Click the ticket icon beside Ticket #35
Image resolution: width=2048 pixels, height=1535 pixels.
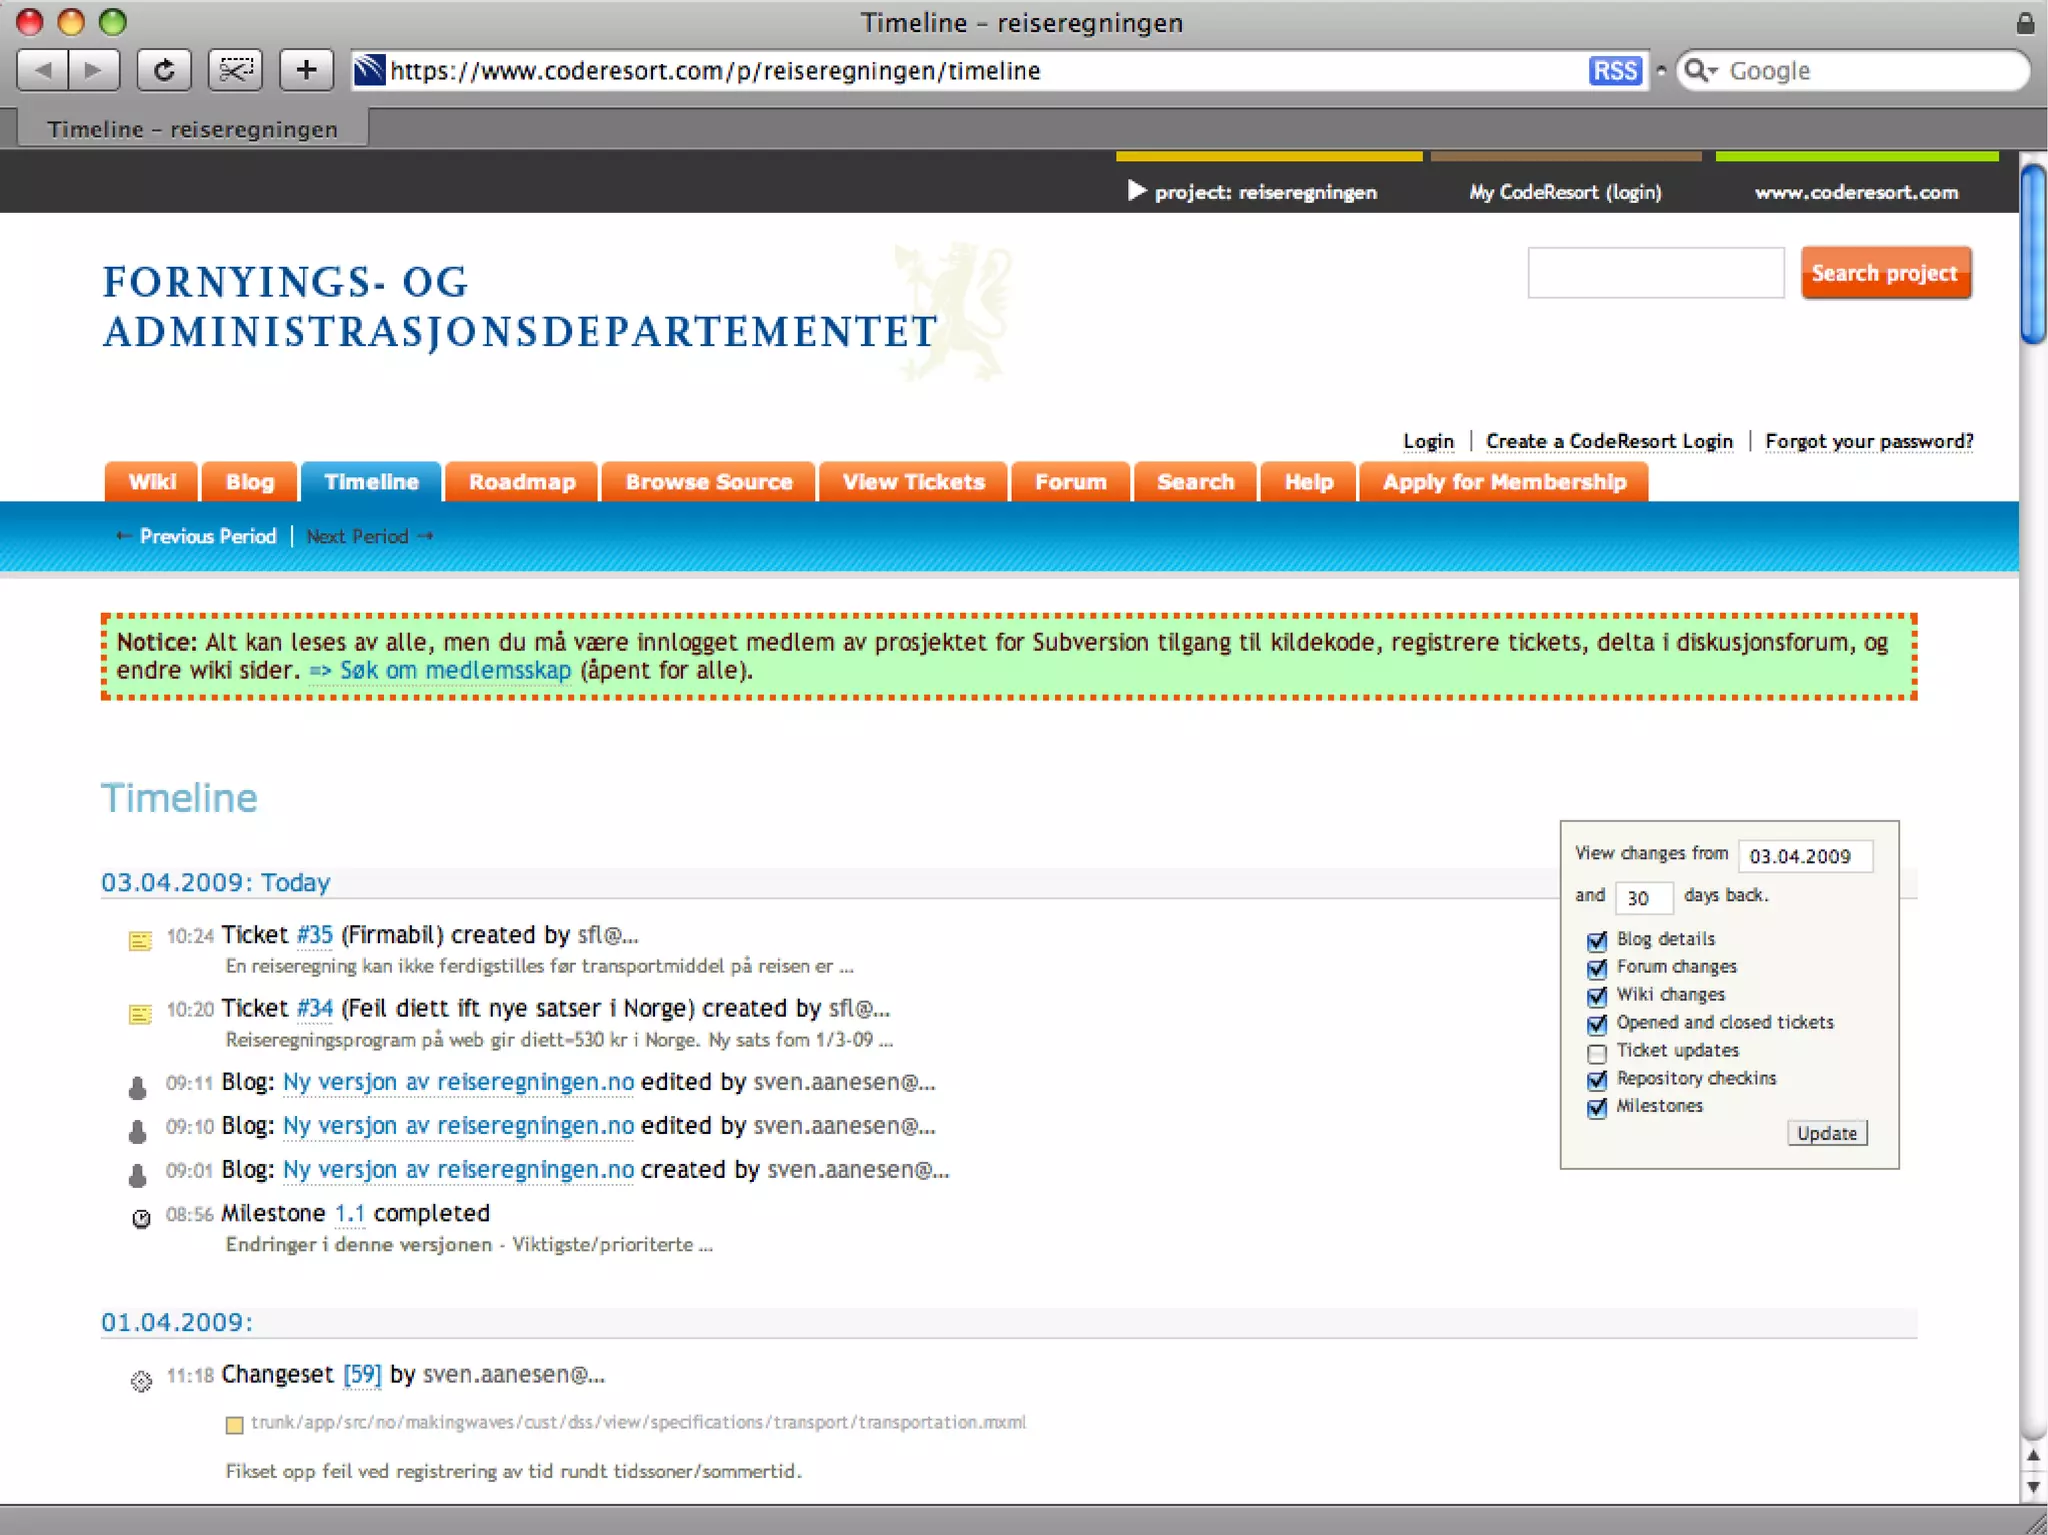(x=140, y=940)
